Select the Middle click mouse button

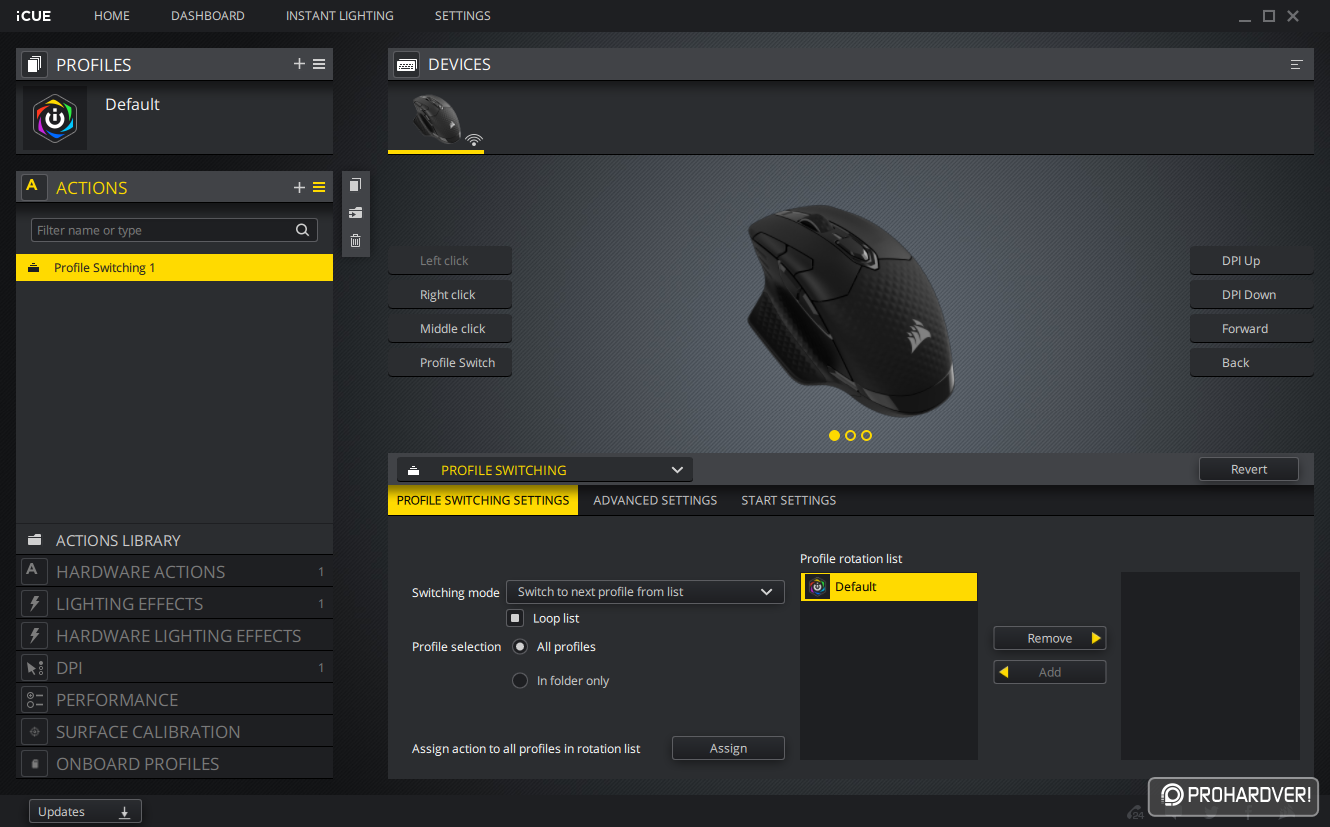click(450, 329)
